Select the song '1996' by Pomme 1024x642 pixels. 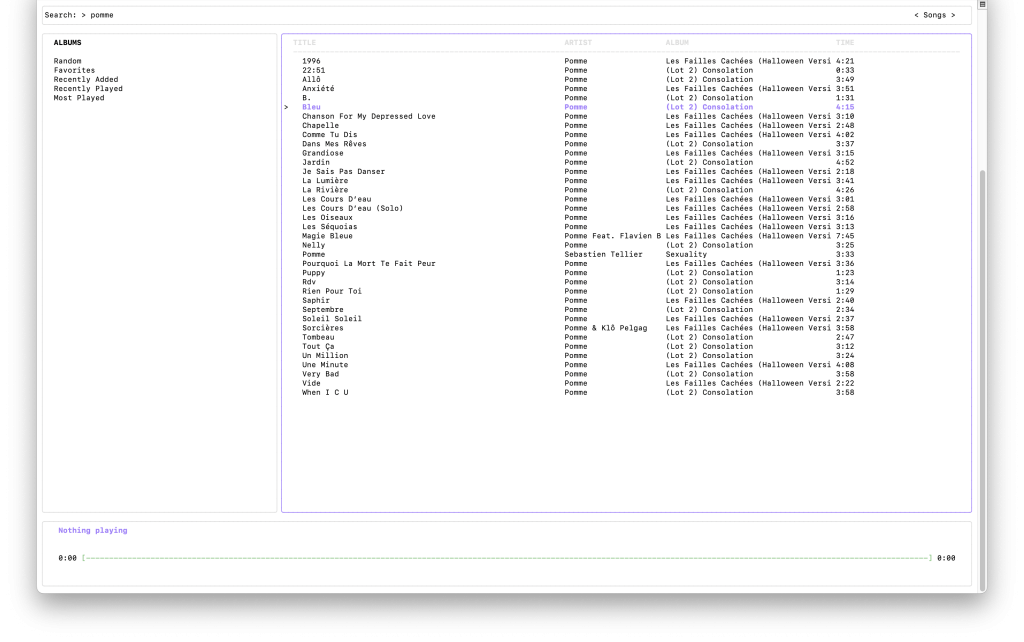[312, 61]
